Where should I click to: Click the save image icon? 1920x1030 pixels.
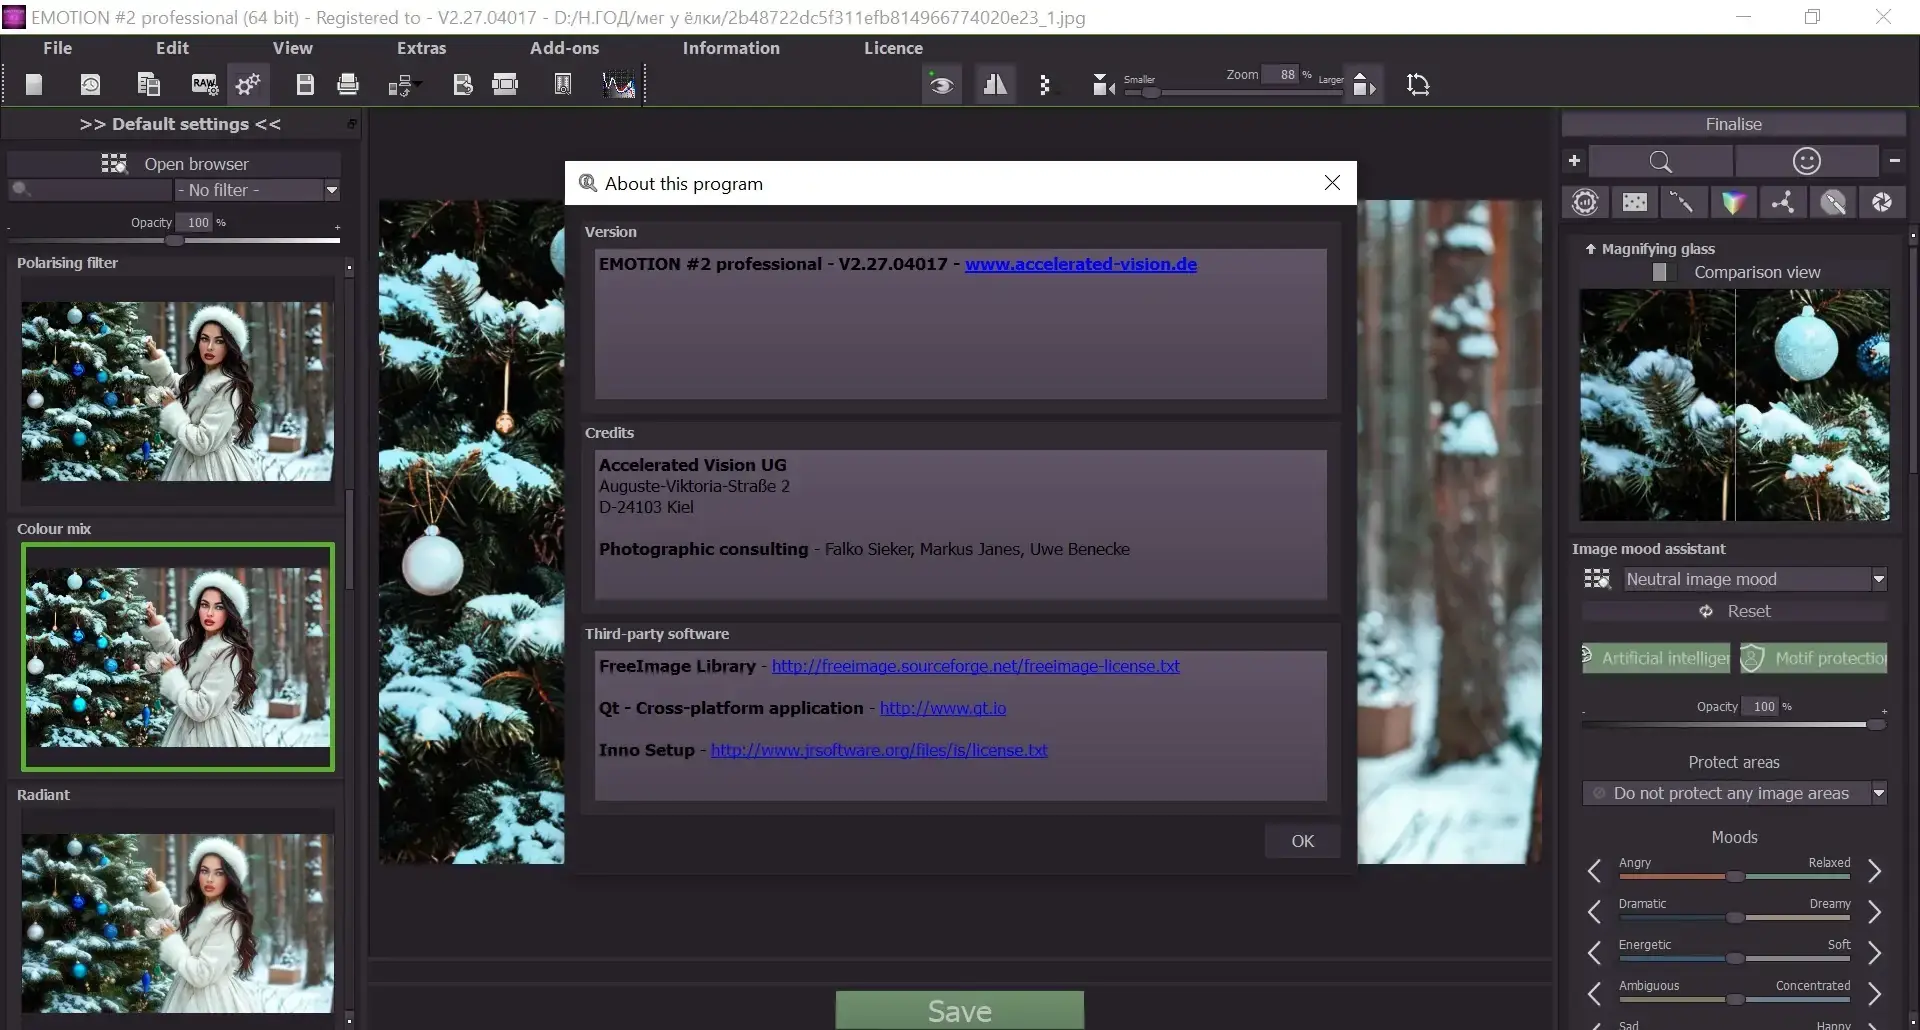(x=304, y=84)
